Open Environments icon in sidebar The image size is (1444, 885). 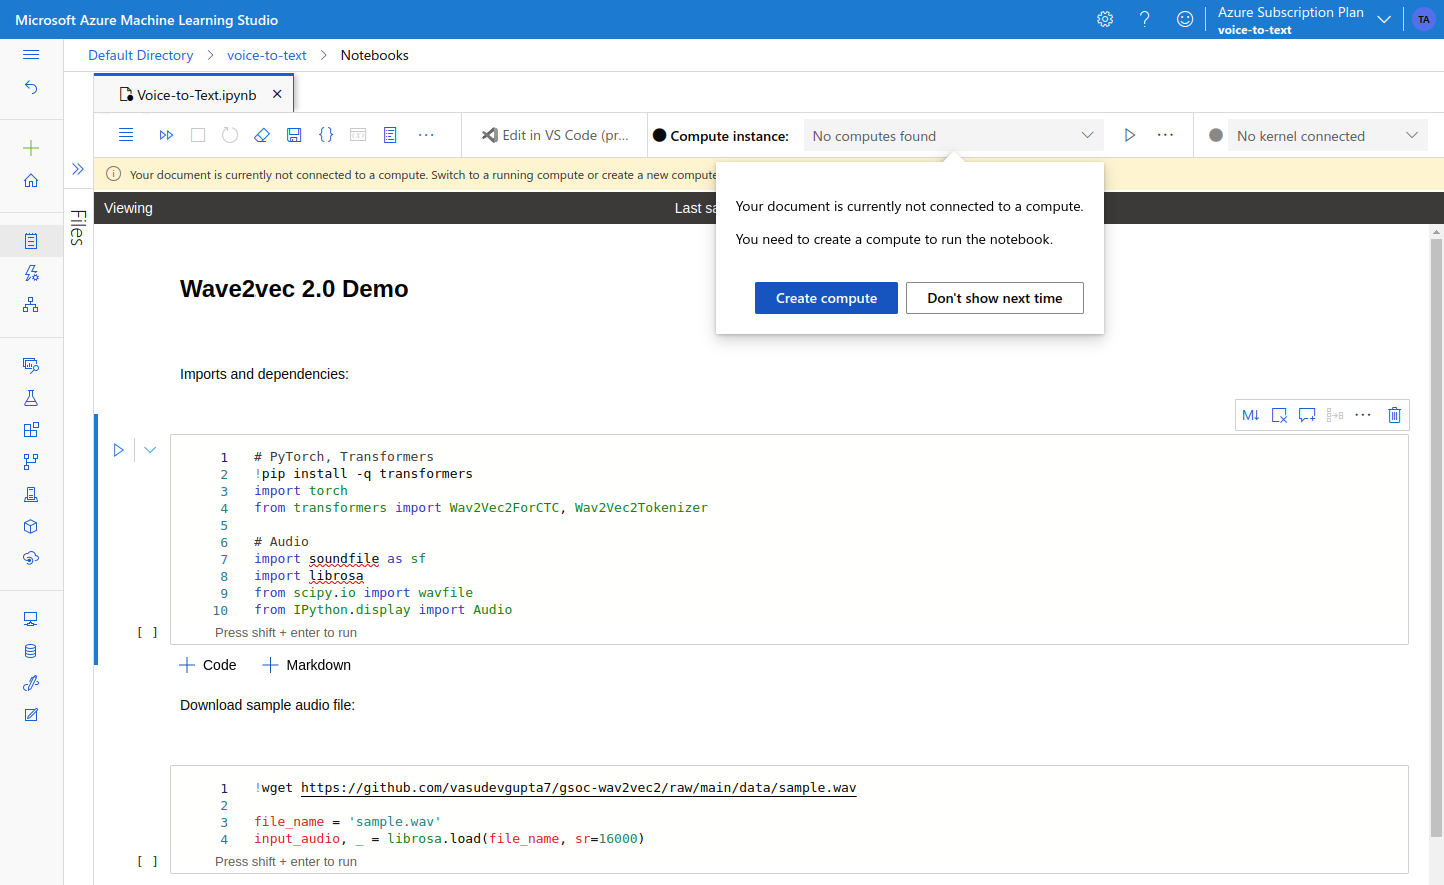(x=31, y=494)
